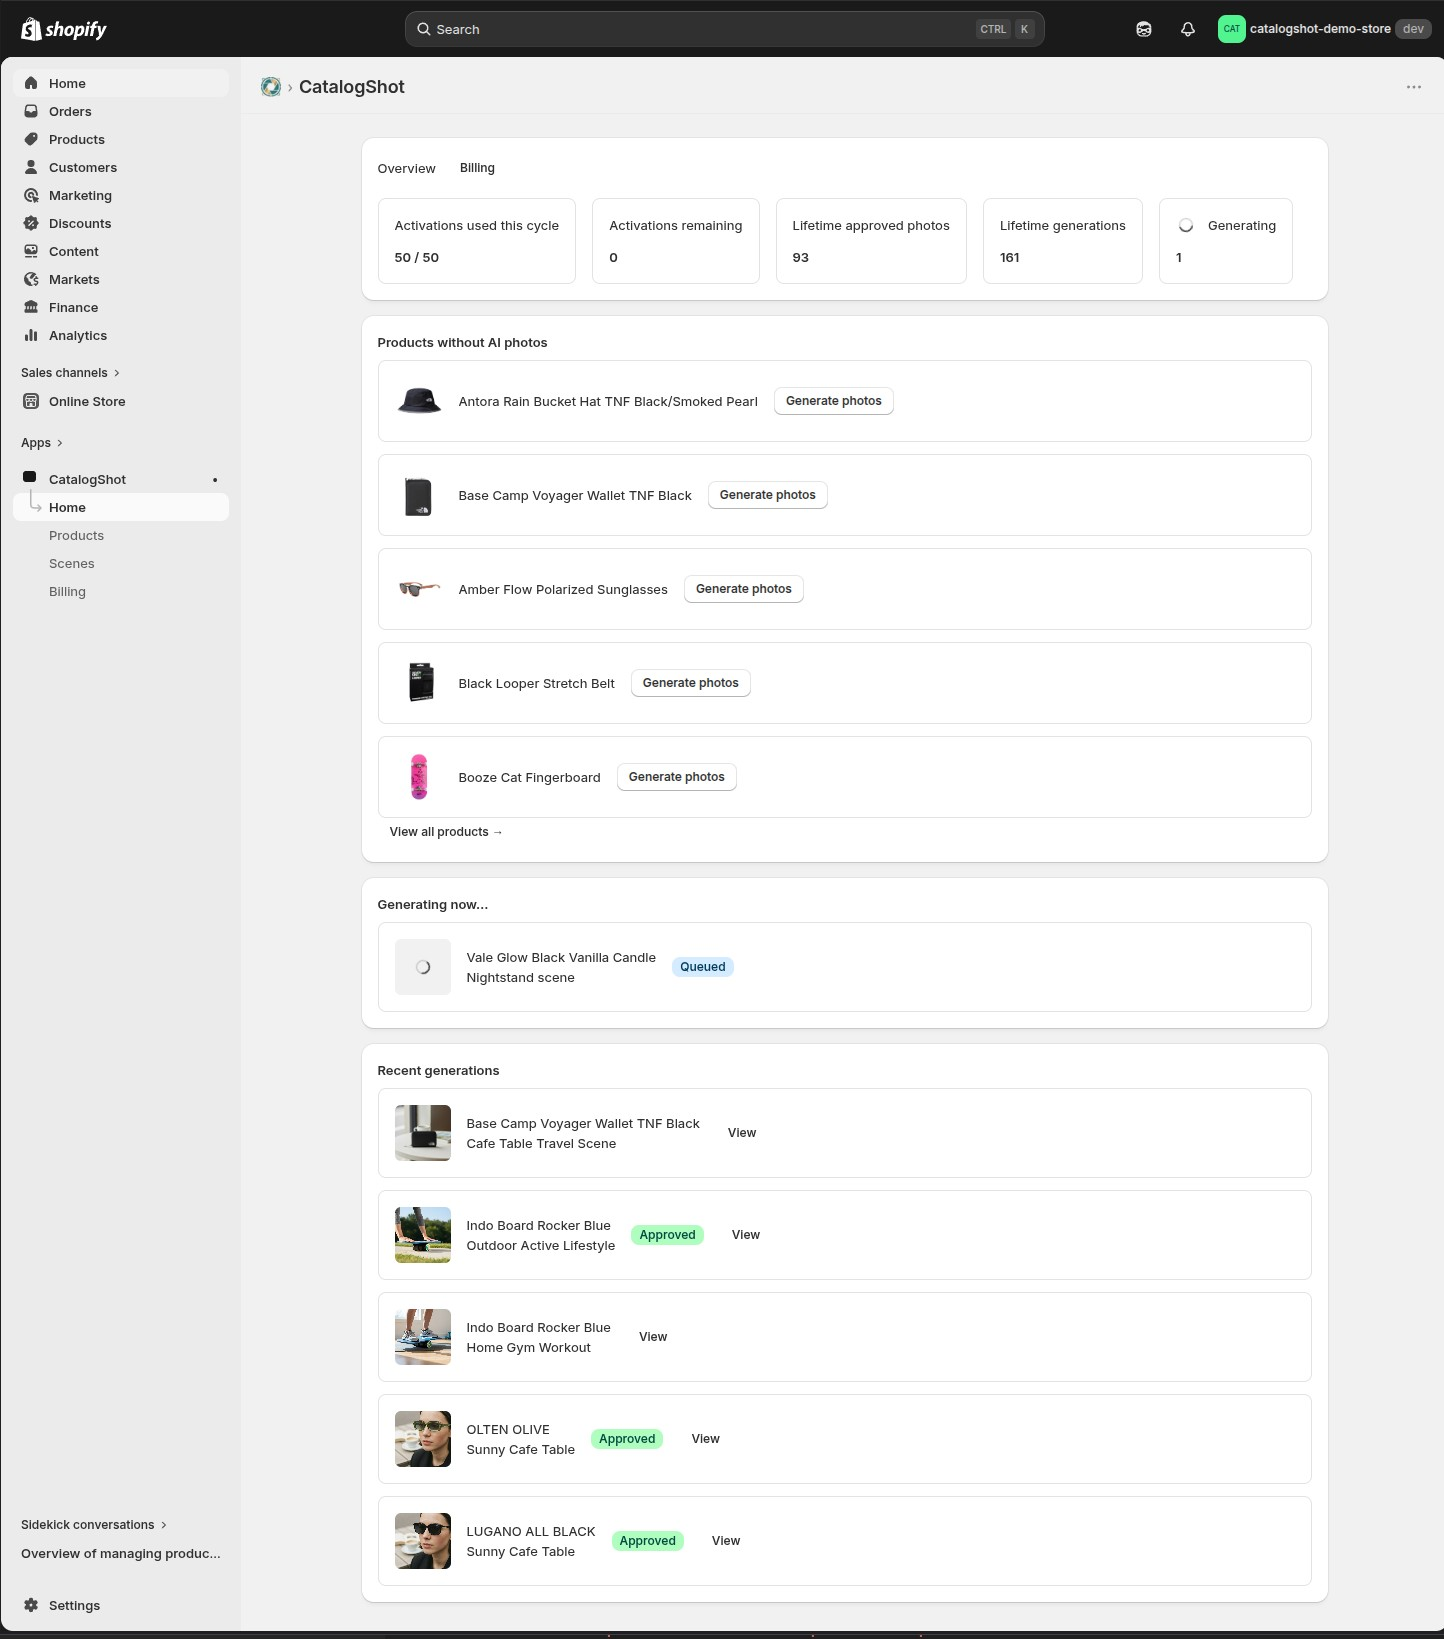Click the Generating status card
The width and height of the screenshot is (1444, 1639).
pyautogui.click(x=1226, y=241)
